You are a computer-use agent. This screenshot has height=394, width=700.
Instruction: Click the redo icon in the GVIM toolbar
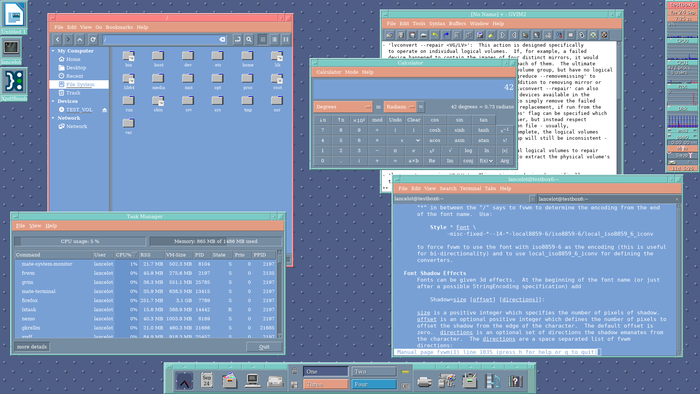click(446, 35)
